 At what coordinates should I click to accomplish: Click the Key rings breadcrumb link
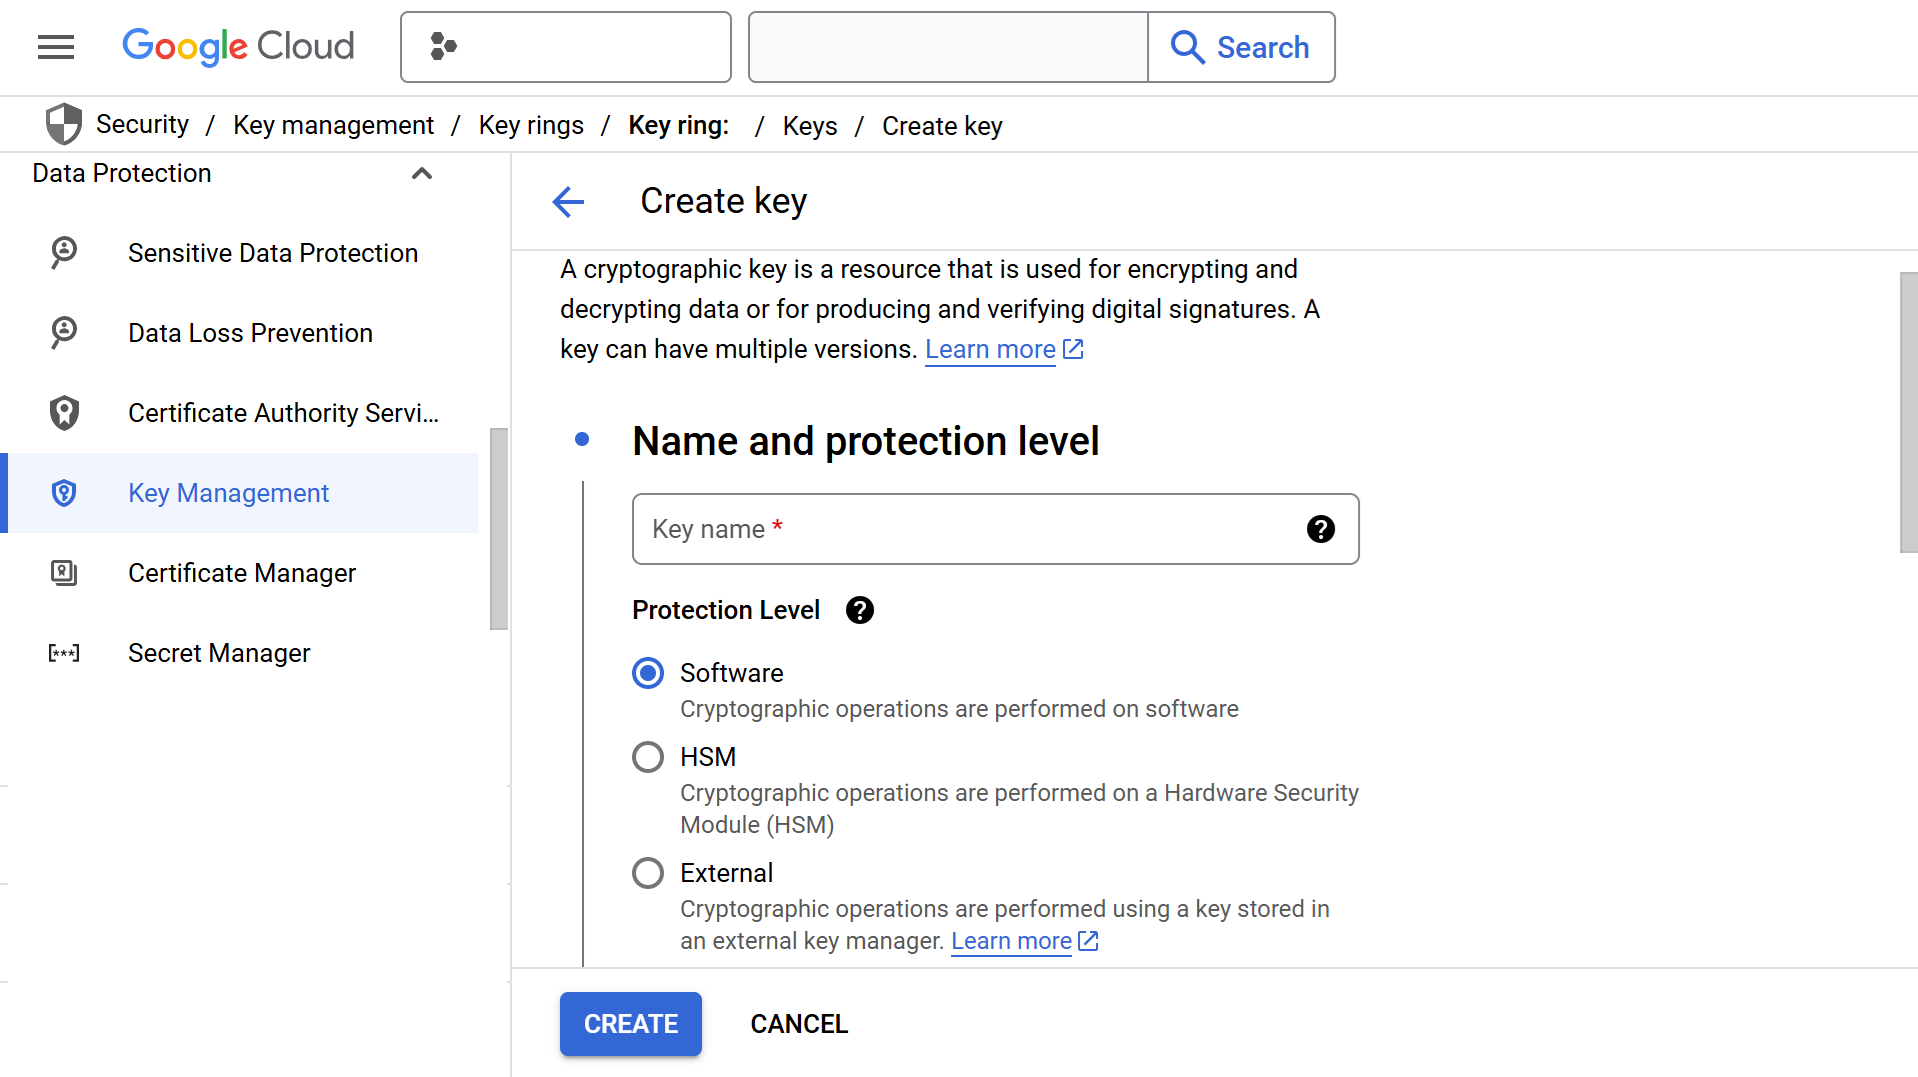pyautogui.click(x=531, y=126)
